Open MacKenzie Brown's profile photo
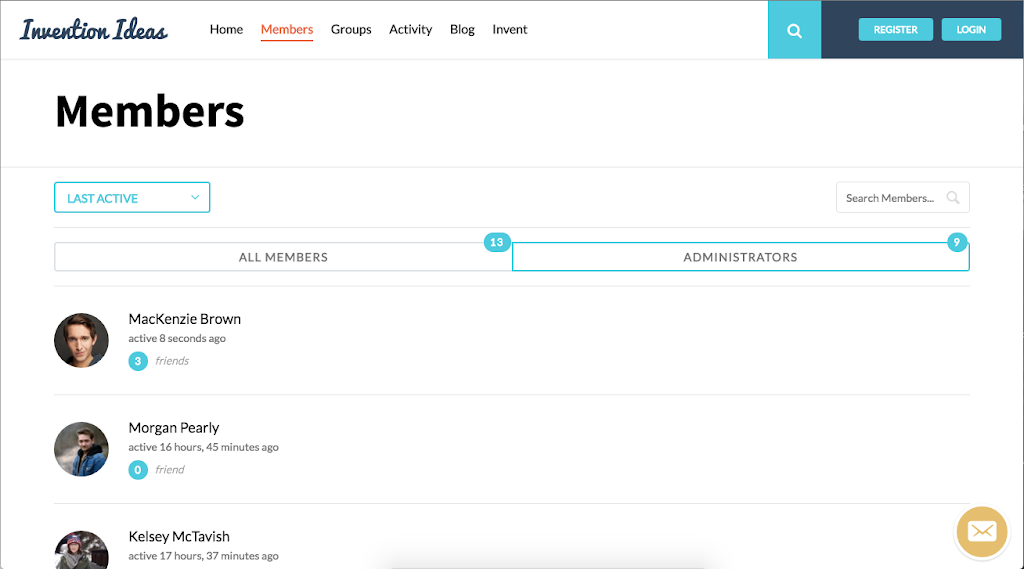 coord(81,340)
